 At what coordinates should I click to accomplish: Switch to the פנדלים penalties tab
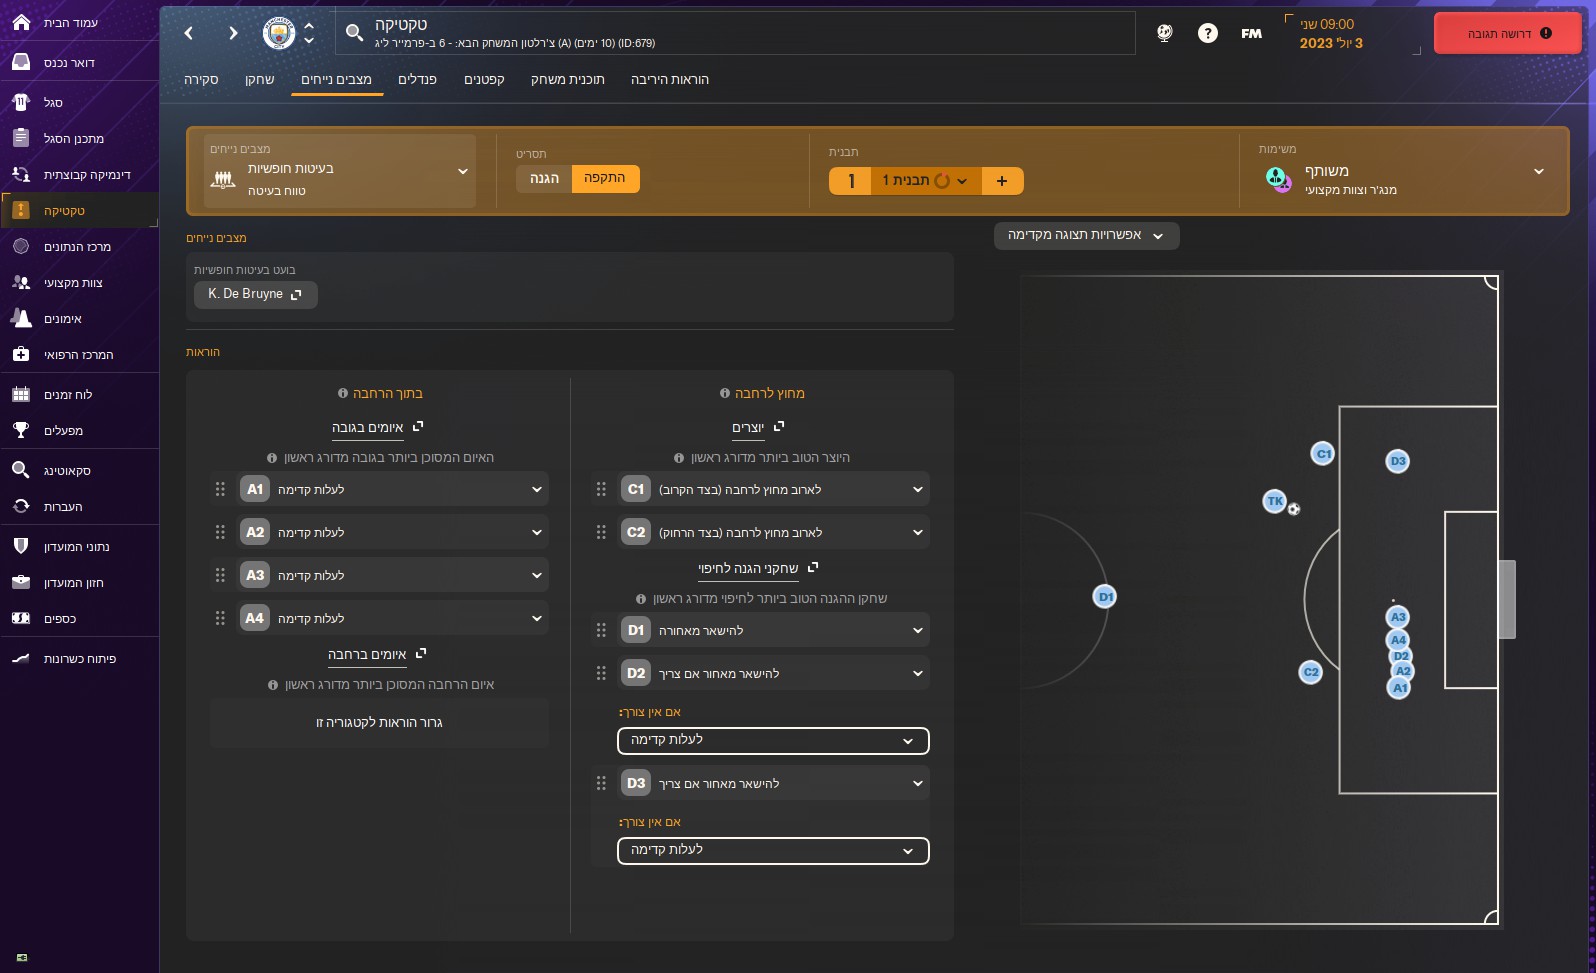click(x=418, y=79)
